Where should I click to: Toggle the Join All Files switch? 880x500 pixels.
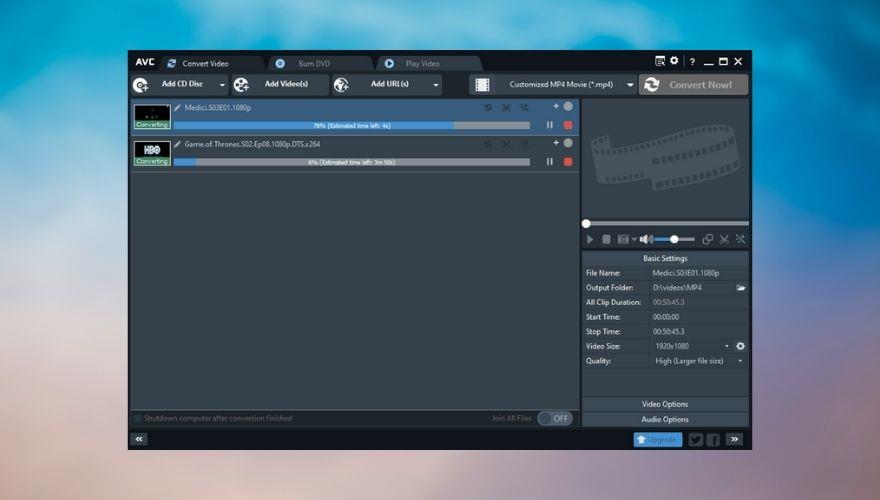(554, 418)
